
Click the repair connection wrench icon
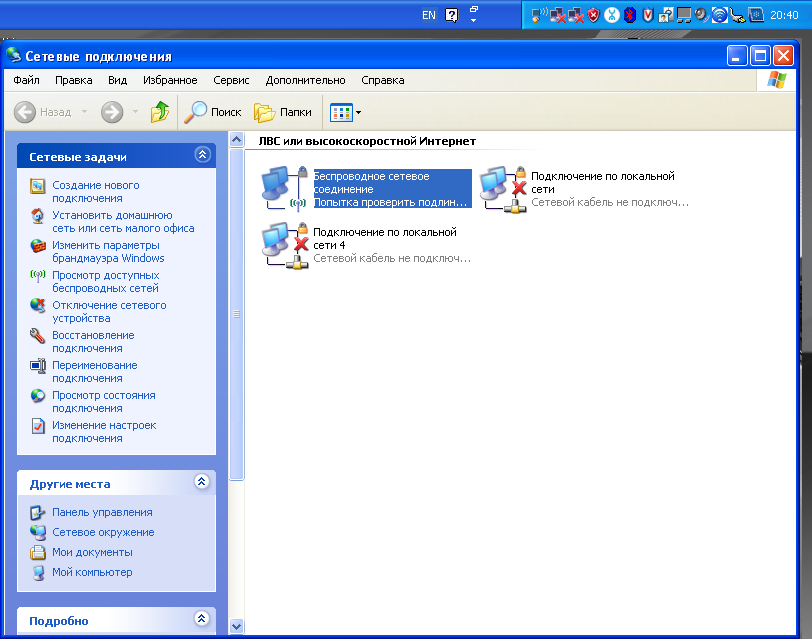[x=37, y=336]
